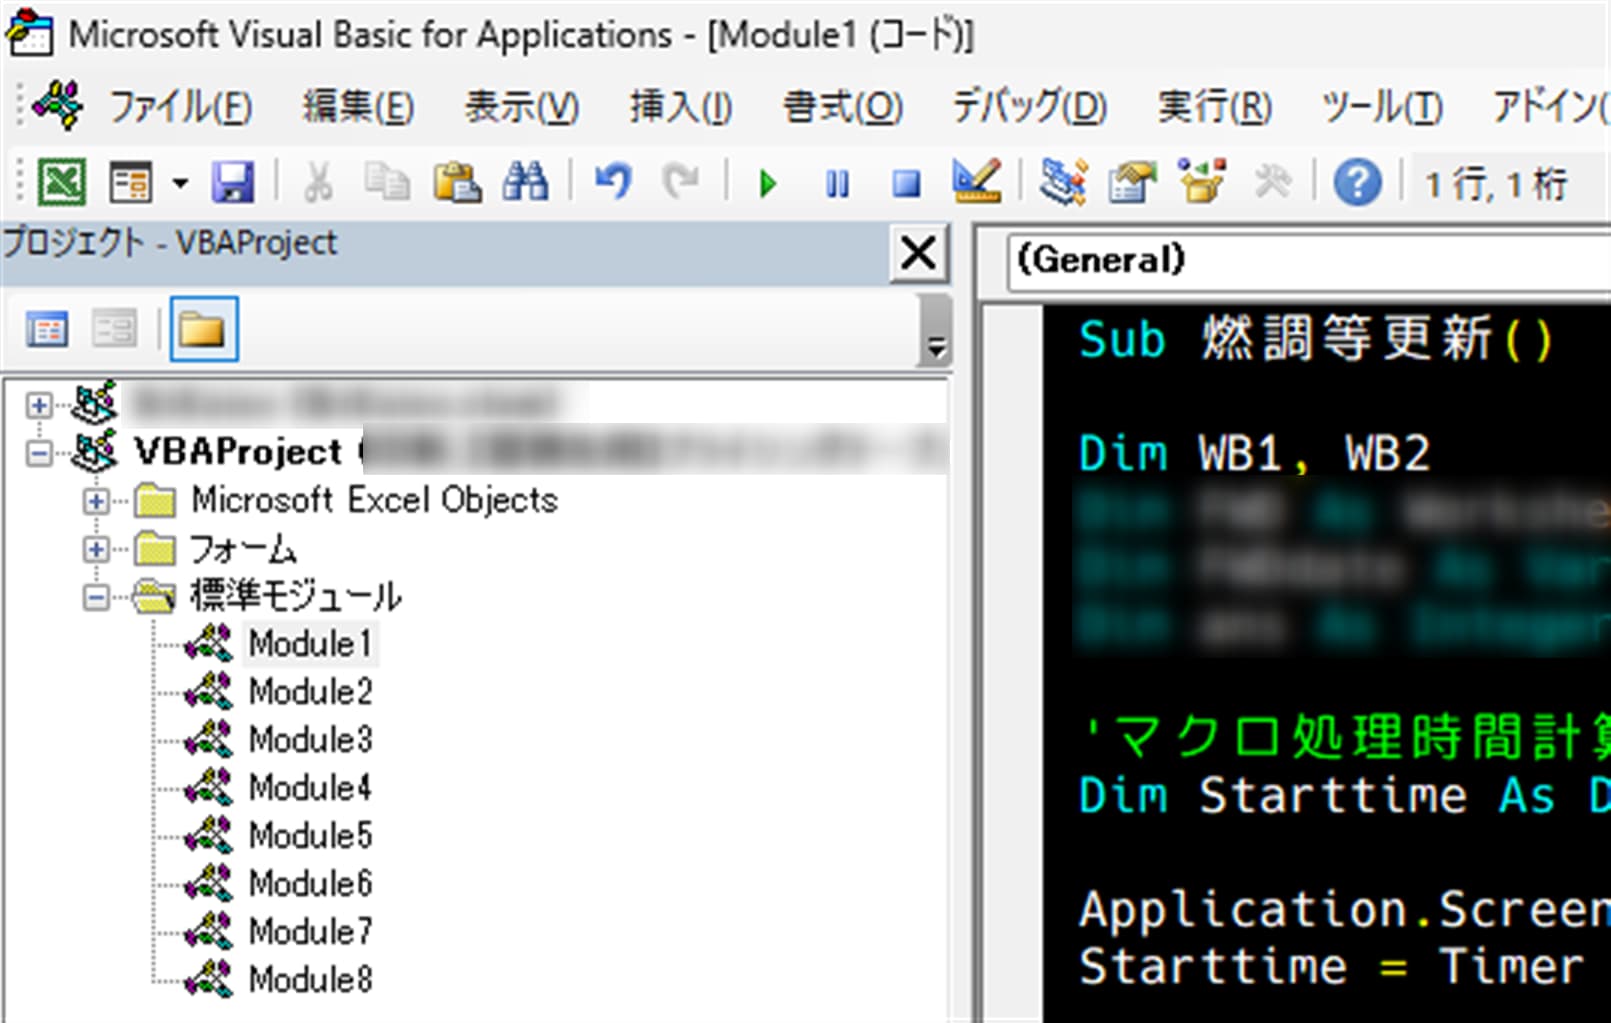Toggle Design Mode on the toolbar

coord(978,183)
